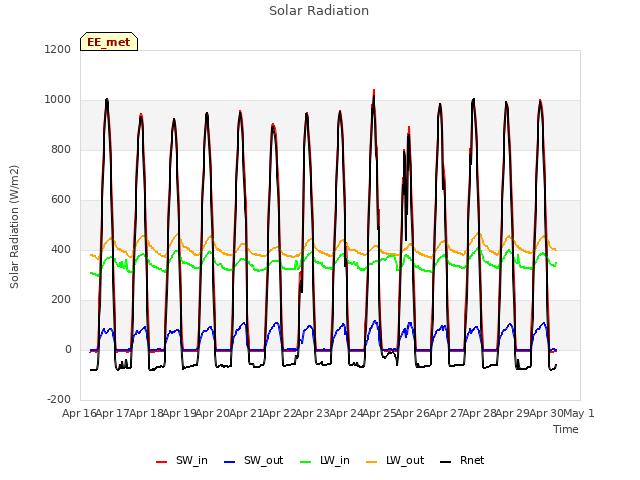640x480 pixels.
Task: Click the blue SW_out legend marker
Action: coord(230,462)
